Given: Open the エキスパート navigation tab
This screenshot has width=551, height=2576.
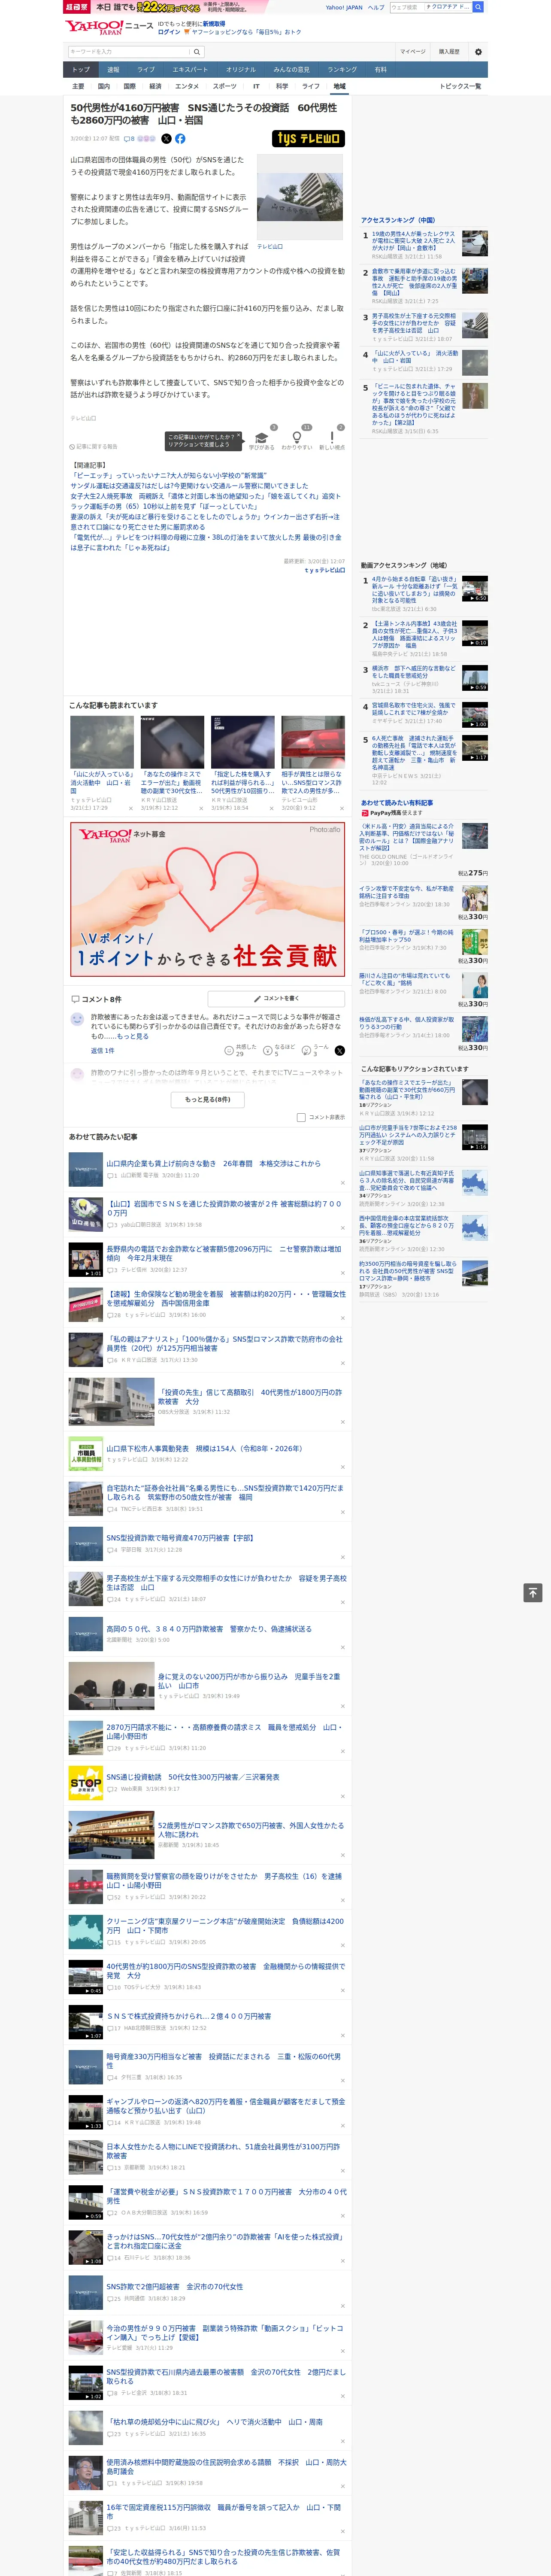Looking at the screenshot, I should (x=190, y=70).
